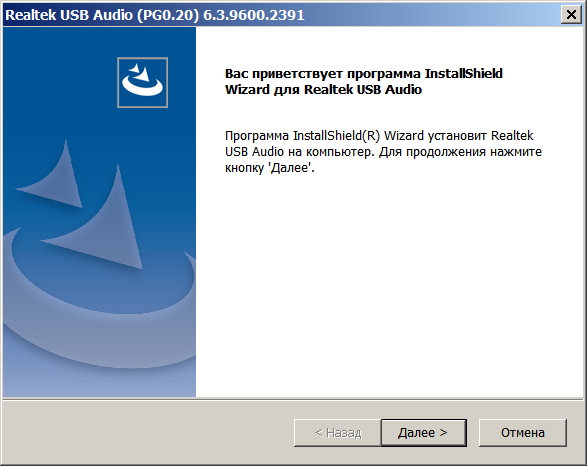The height and width of the screenshot is (466, 587).
Task: Click the paragraph starting with Программа InstallShield(R) Wizard
Action: tap(383, 152)
